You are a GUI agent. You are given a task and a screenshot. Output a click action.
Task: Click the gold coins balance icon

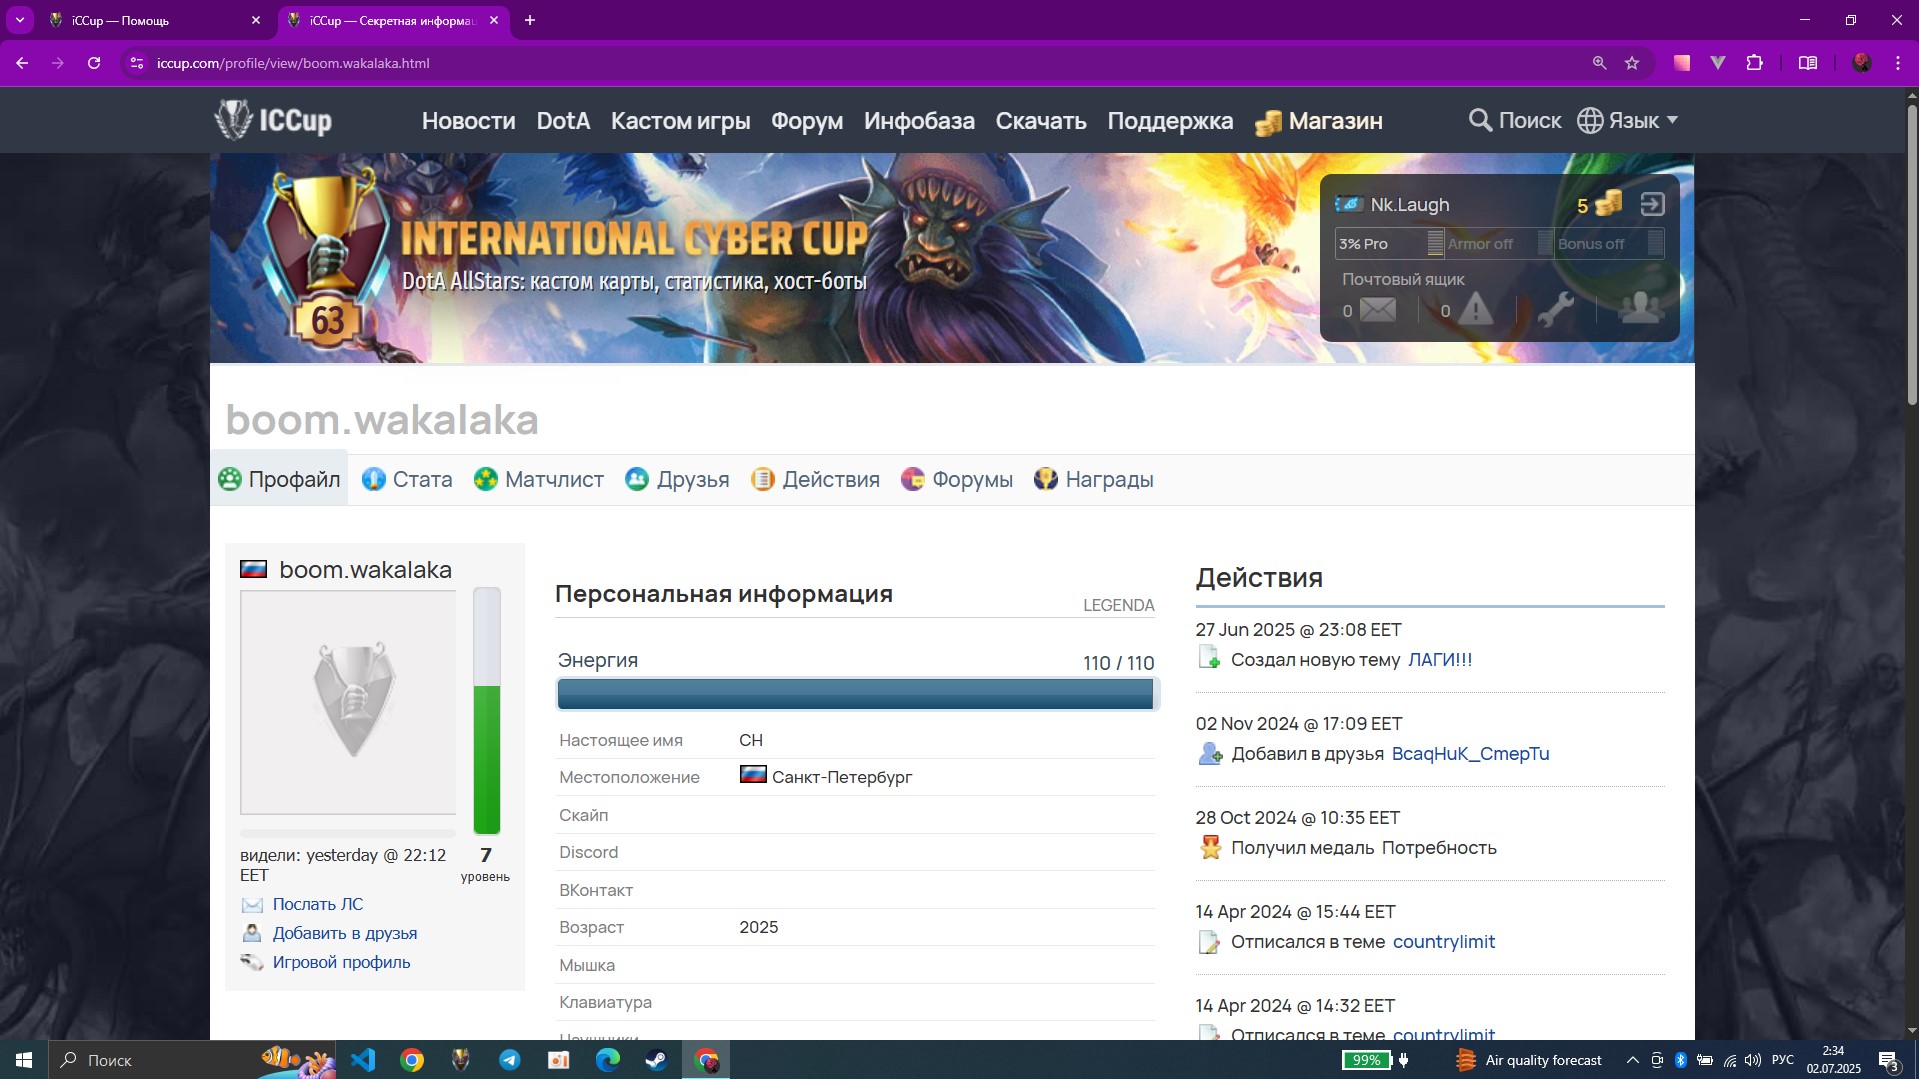[x=1608, y=204]
